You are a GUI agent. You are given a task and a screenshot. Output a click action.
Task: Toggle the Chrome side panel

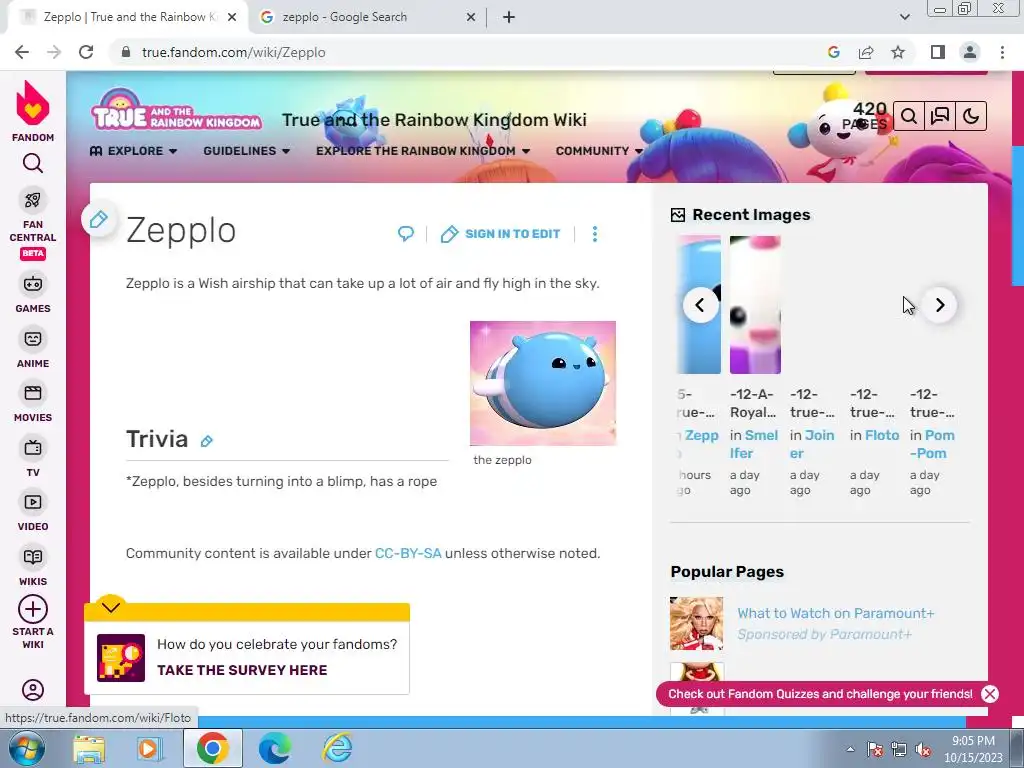938,52
